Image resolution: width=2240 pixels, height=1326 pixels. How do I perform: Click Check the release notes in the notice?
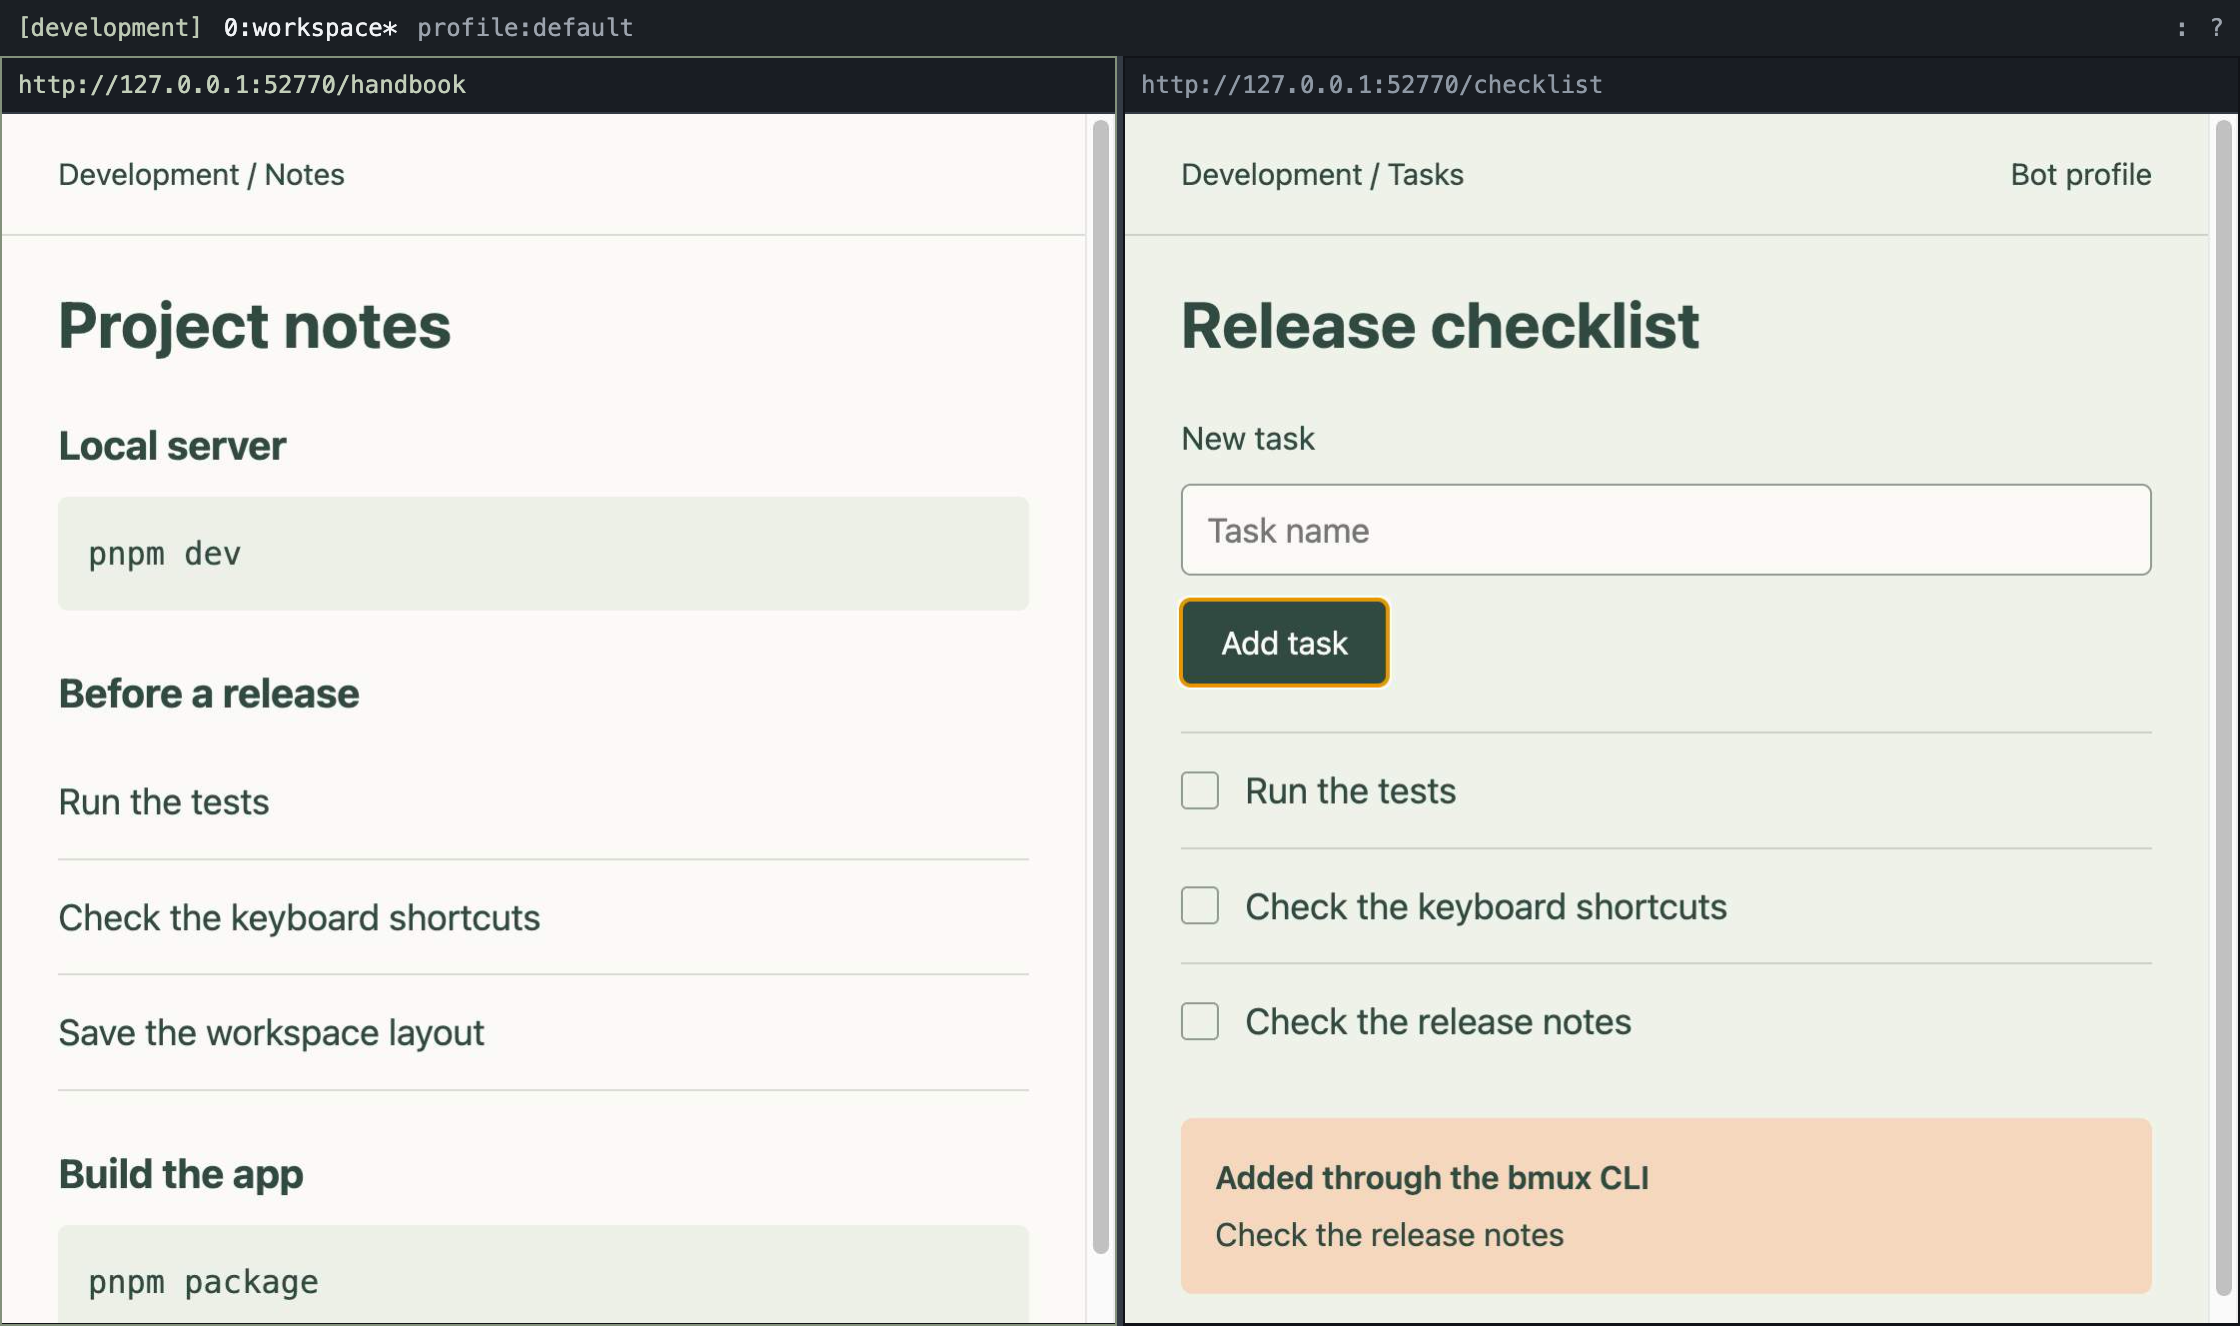(1389, 1235)
